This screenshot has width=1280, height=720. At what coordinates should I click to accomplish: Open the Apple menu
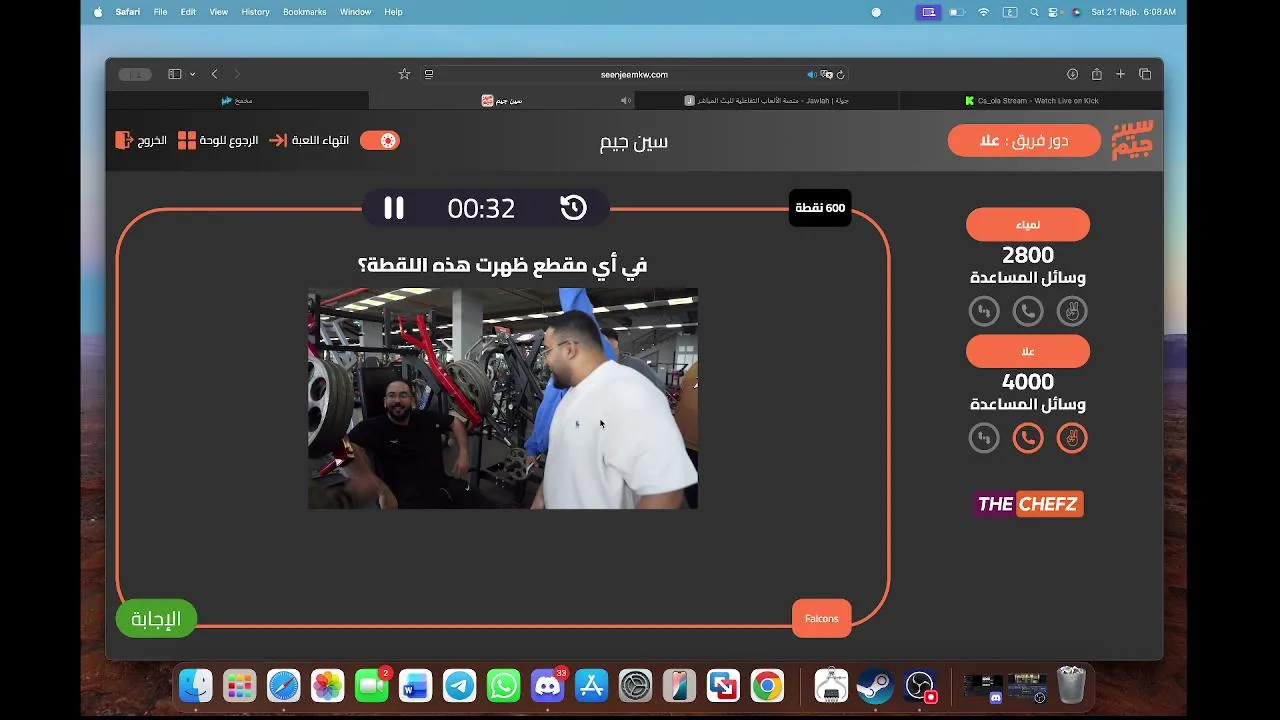pyautogui.click(x=98, y=12)
